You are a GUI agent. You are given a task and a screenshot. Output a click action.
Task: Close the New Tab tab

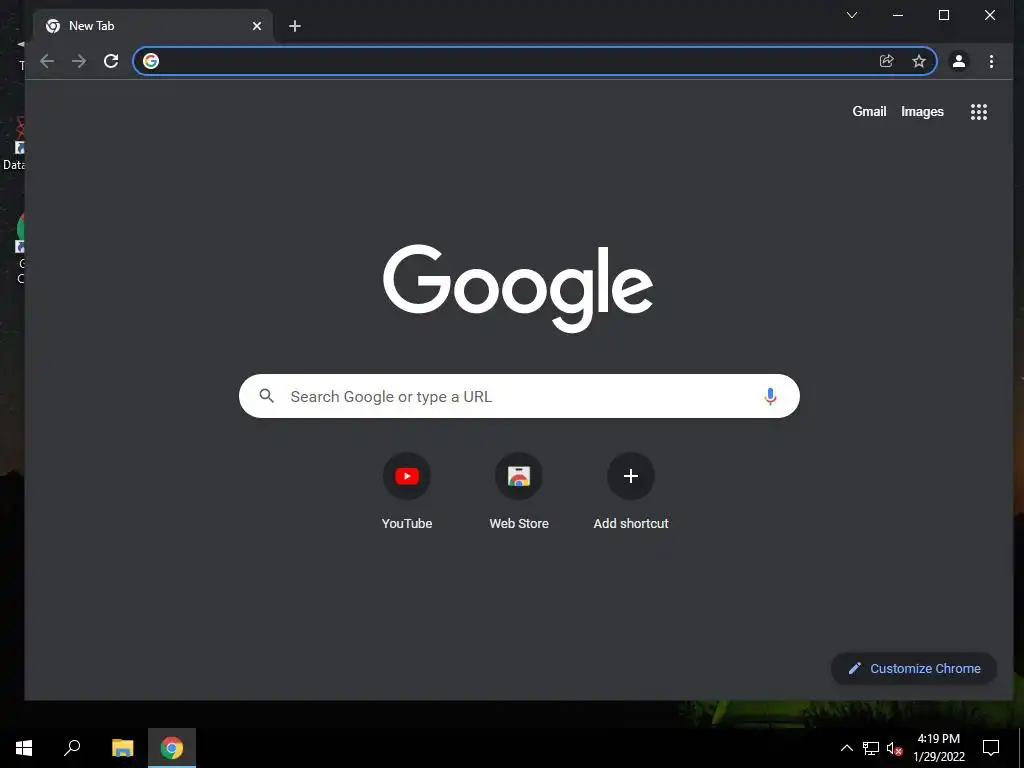(257, 26)
